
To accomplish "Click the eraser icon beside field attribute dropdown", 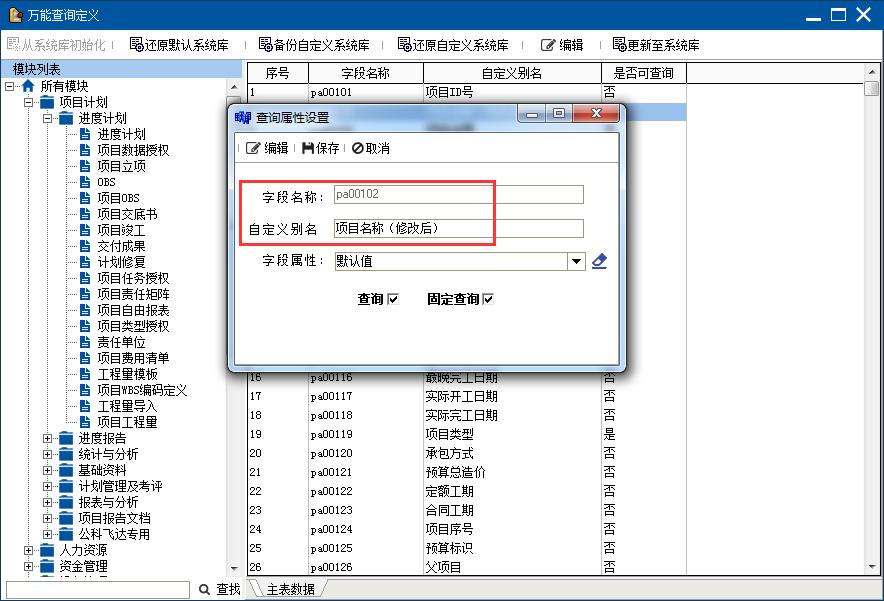I will 599,261.
